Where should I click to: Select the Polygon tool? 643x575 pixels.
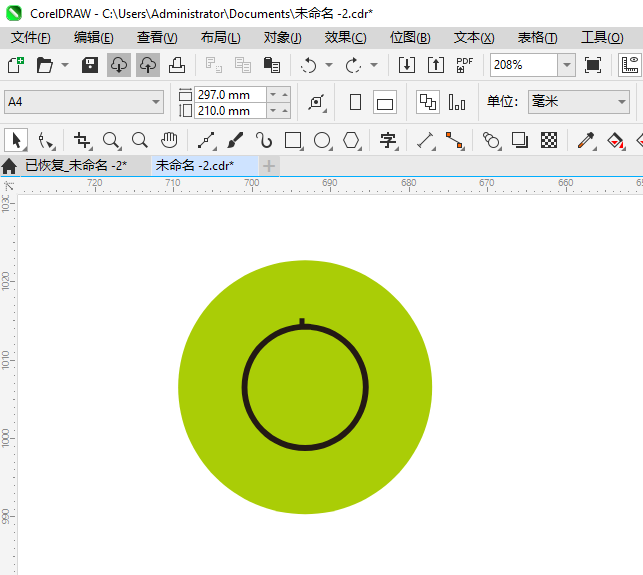(351, 141)
